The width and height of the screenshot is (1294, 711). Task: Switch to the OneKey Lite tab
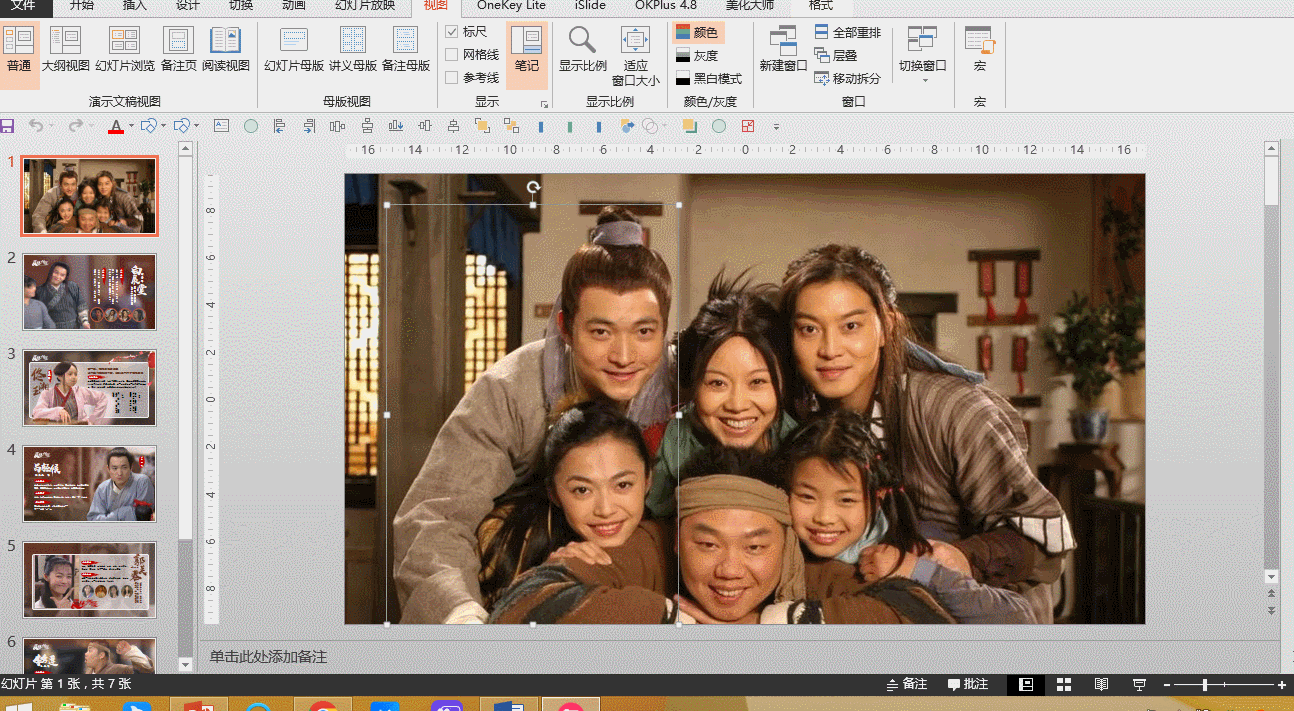coord(511,5)
